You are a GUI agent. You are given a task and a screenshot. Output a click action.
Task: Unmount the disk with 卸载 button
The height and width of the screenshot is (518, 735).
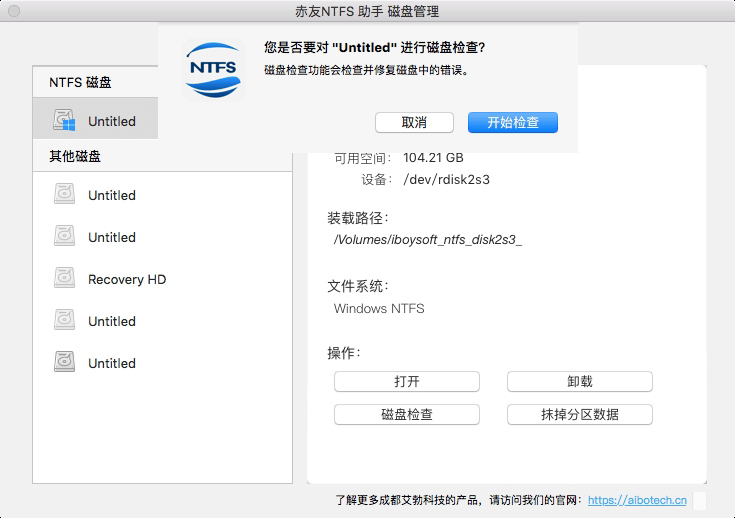[x=580, y=382]
